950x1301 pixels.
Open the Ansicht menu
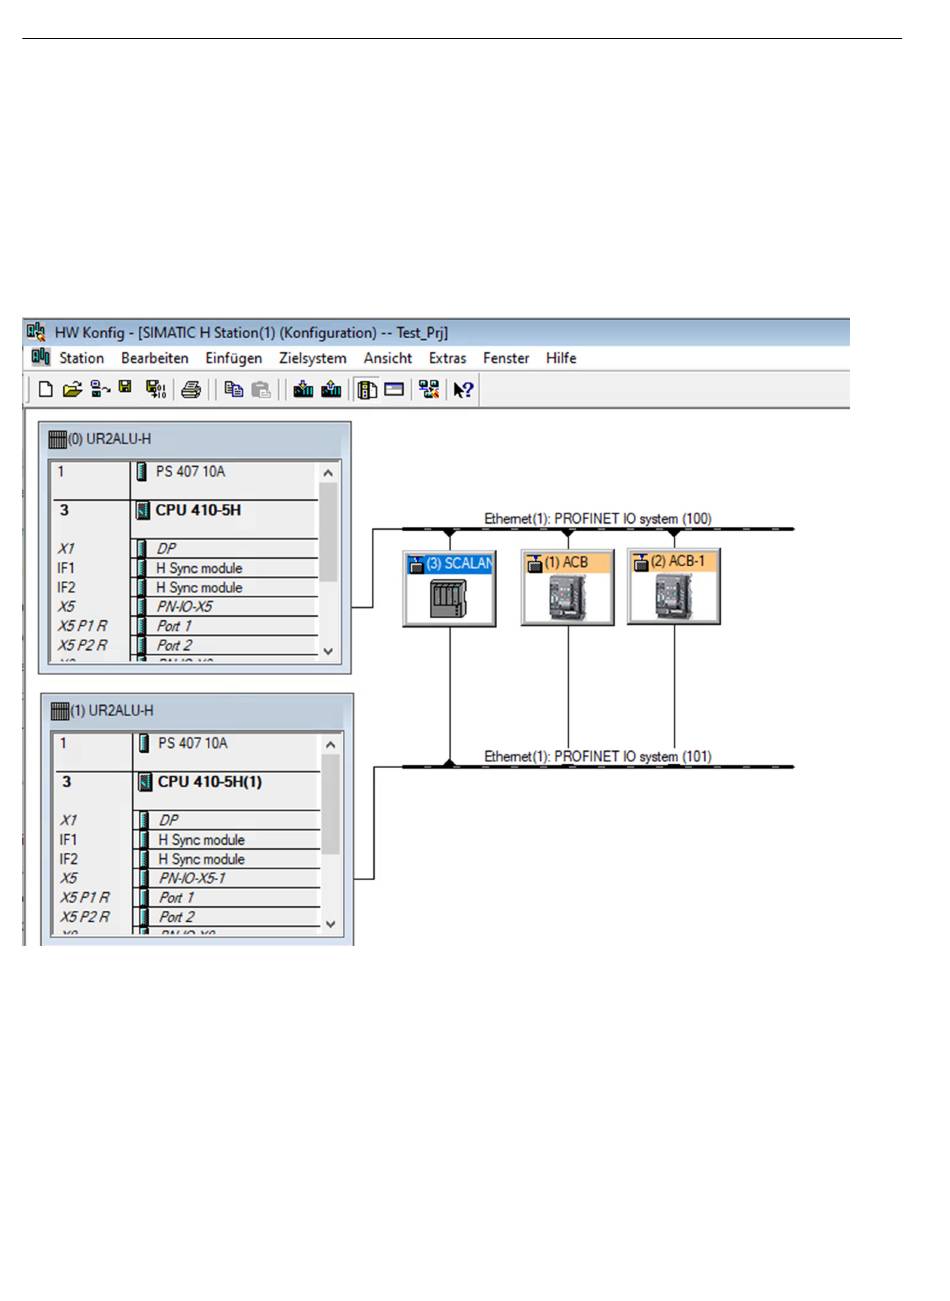[x=388, y=358]
